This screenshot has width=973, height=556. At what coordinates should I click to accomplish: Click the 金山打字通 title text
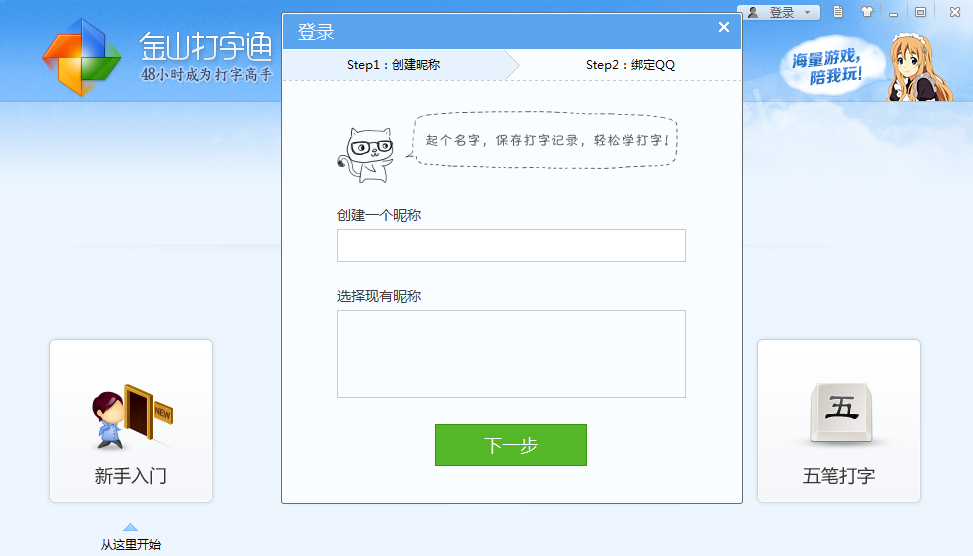coord(206,47)
